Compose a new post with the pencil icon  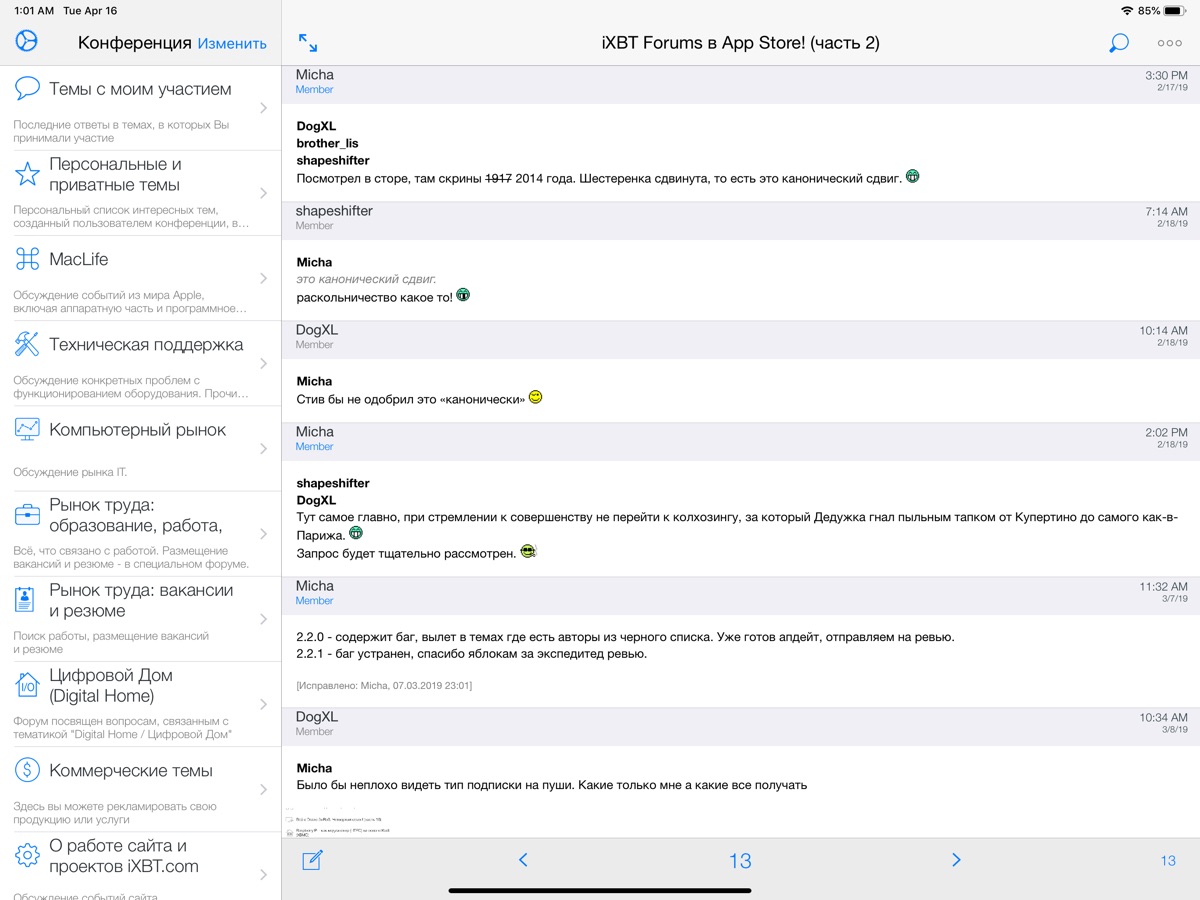[x=312, y=860]
